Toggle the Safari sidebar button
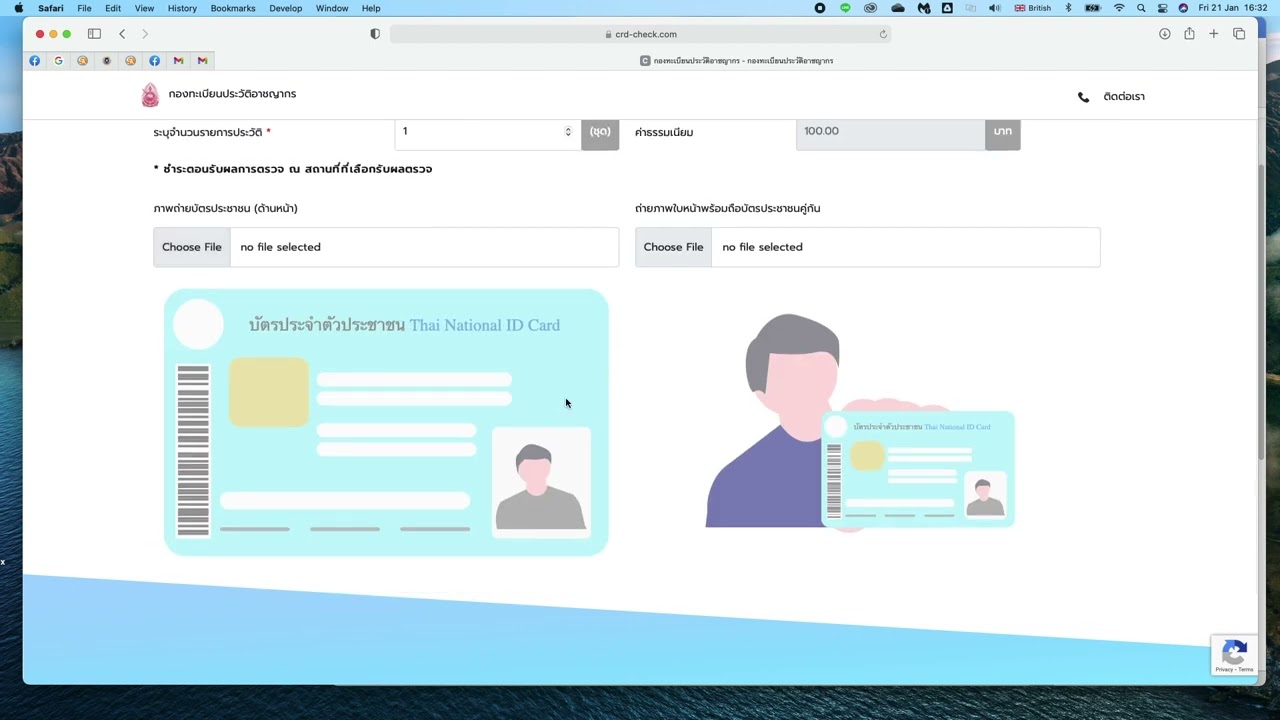Image resolution: width=1280 pixels, height=720 pixels. 94,34
